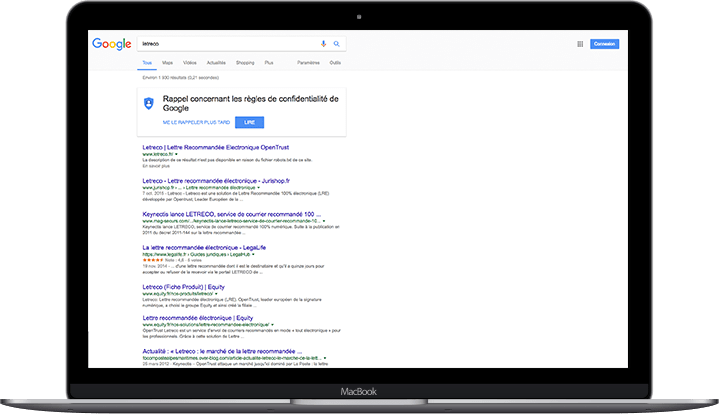Open Actualité Letreco le marché result

tap(222, 351)
